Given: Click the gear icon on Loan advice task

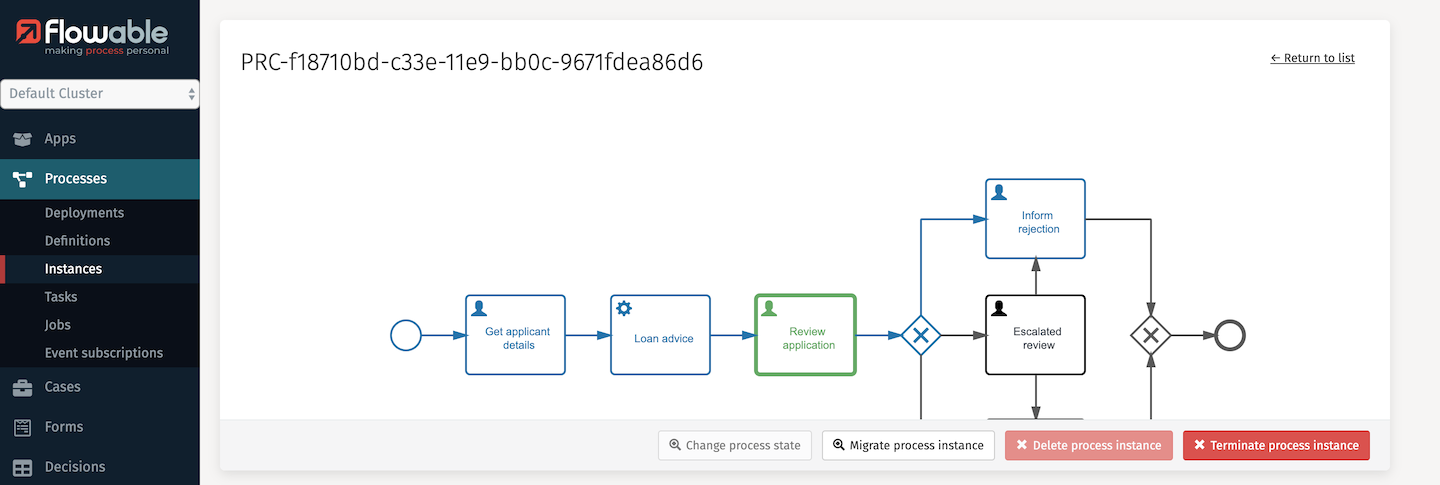Looking at the screenshot, I should [624, 308].
